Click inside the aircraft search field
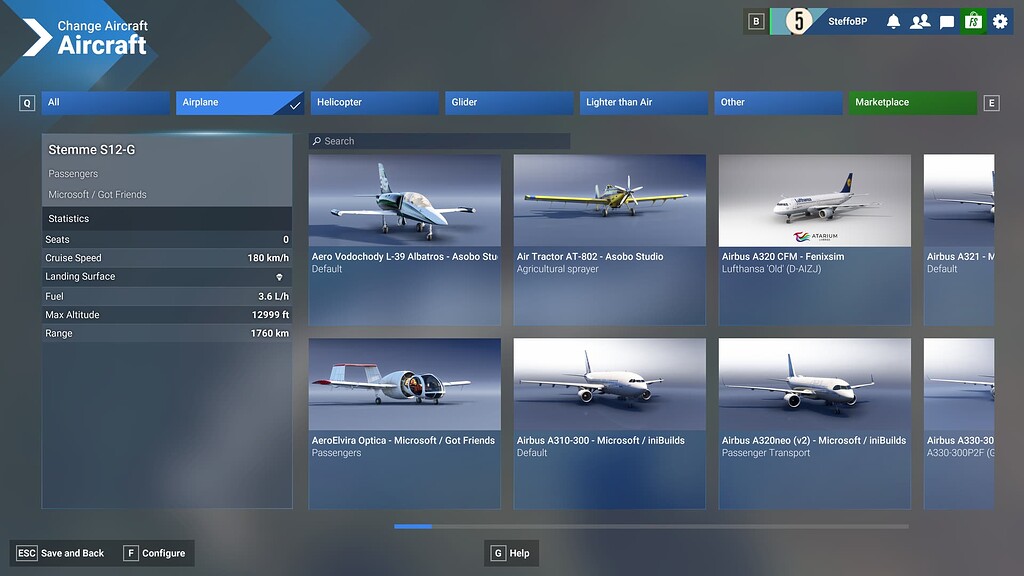The height and width of the screenshot is (576, 1024). coord(440,141)
